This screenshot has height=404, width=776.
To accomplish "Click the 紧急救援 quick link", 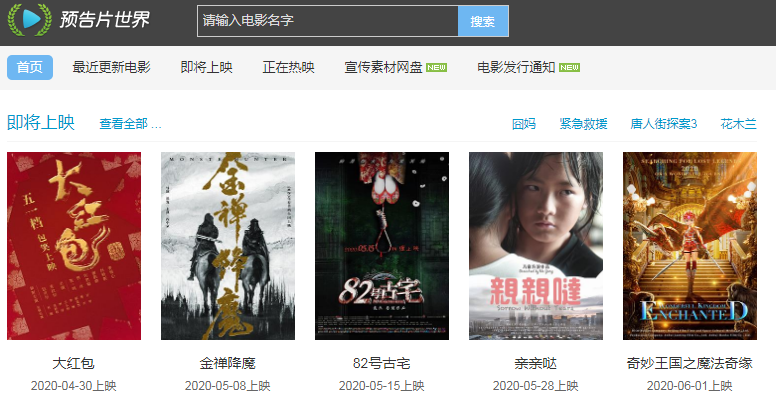I will (x=583, y=124).
